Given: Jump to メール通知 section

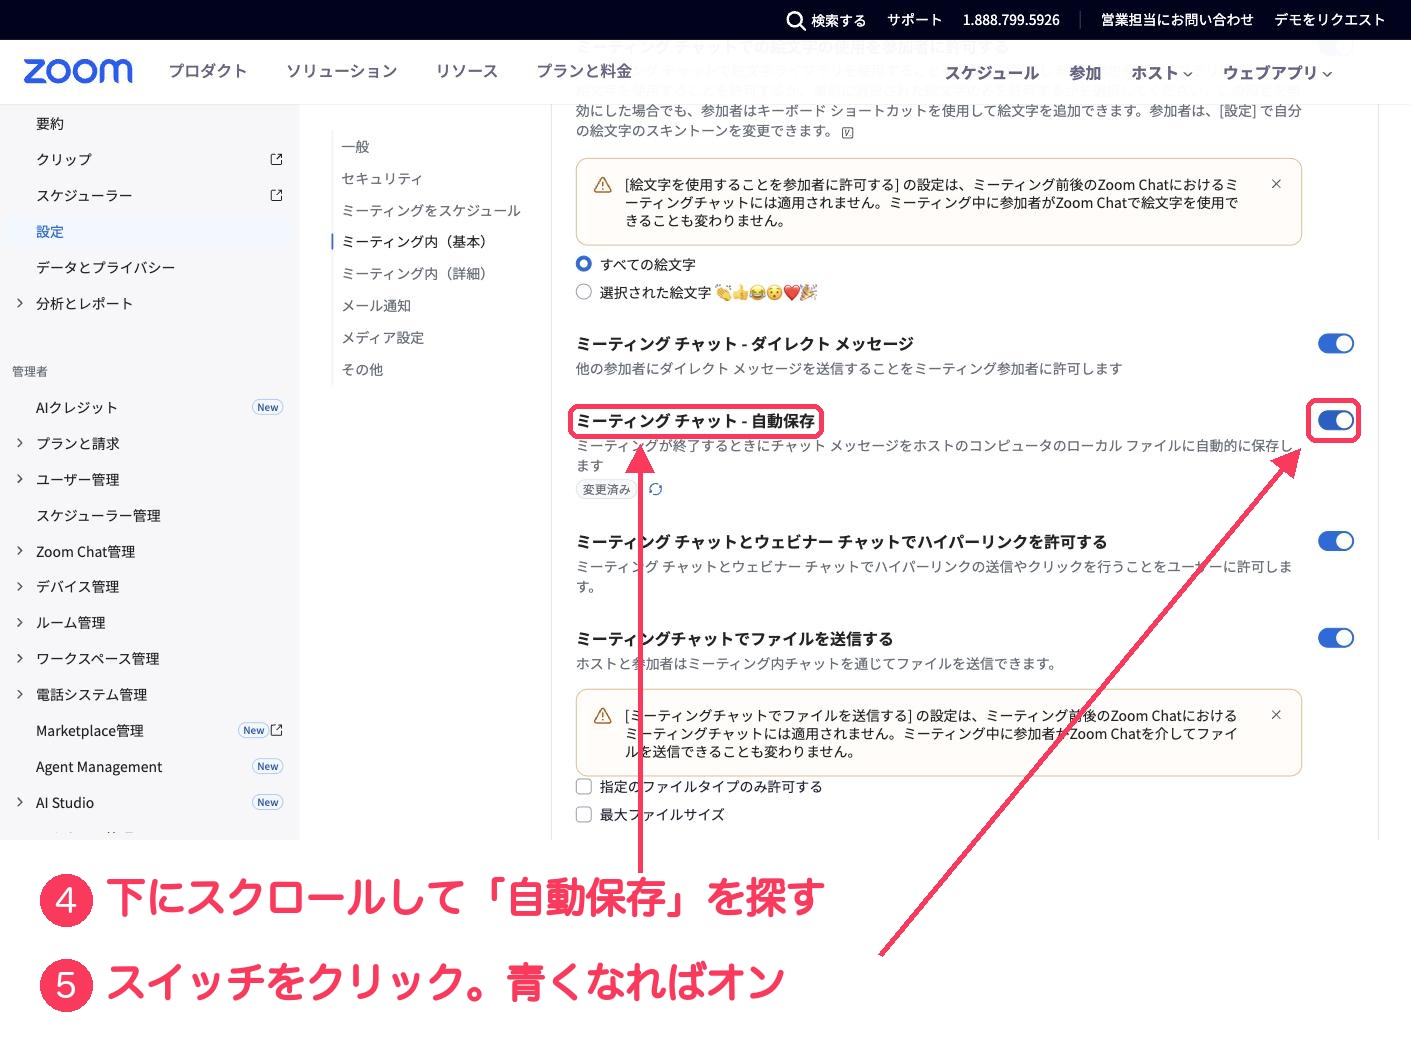Looking at the screenshot, I should pyautogui.click(x=376, y=305).
